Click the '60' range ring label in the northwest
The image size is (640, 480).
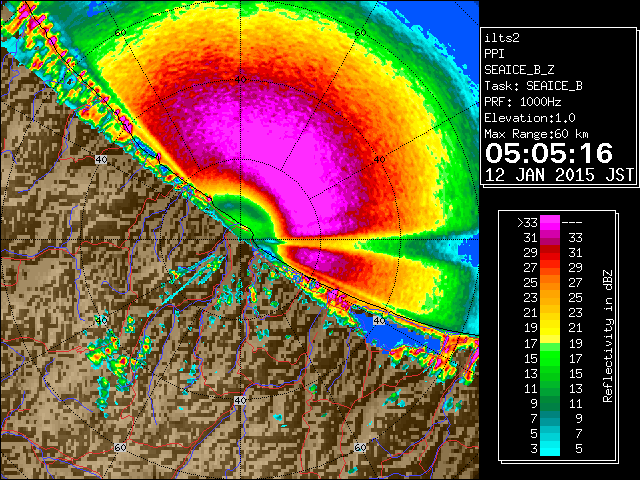(120, 33)
